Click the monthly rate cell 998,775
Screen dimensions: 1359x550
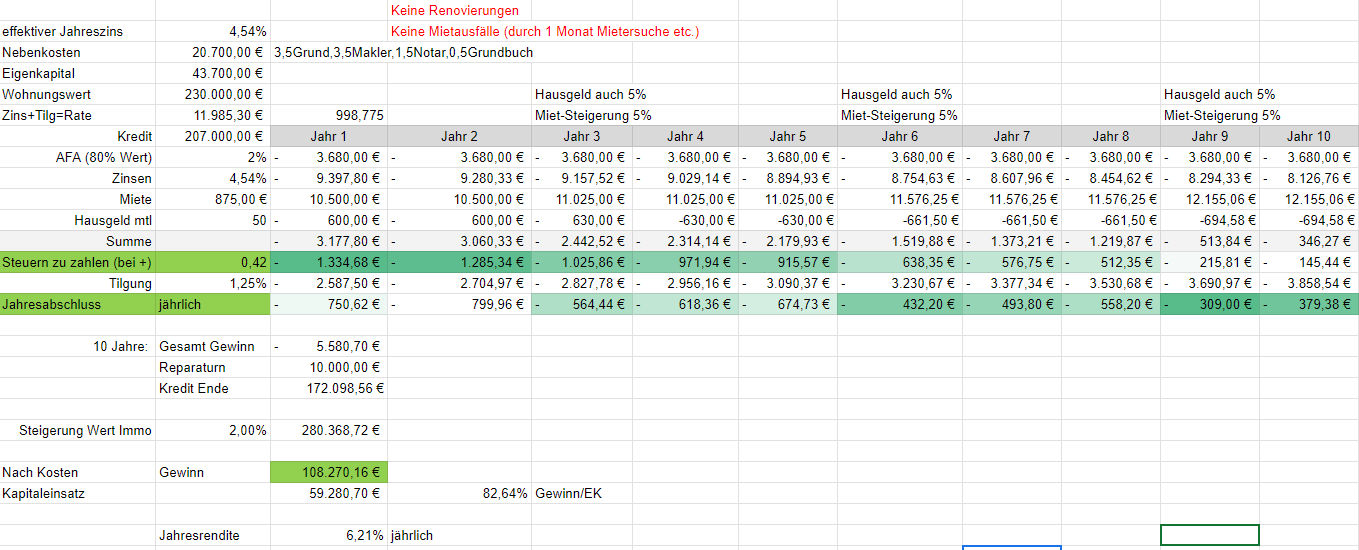[x=361, y=116]
